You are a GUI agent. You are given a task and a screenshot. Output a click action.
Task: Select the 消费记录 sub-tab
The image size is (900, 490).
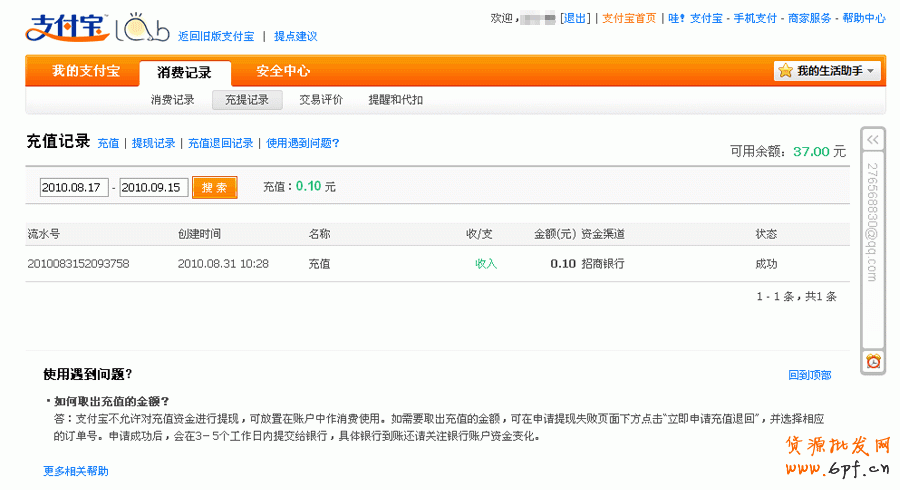pyautogui.click(x=172, y=100)
